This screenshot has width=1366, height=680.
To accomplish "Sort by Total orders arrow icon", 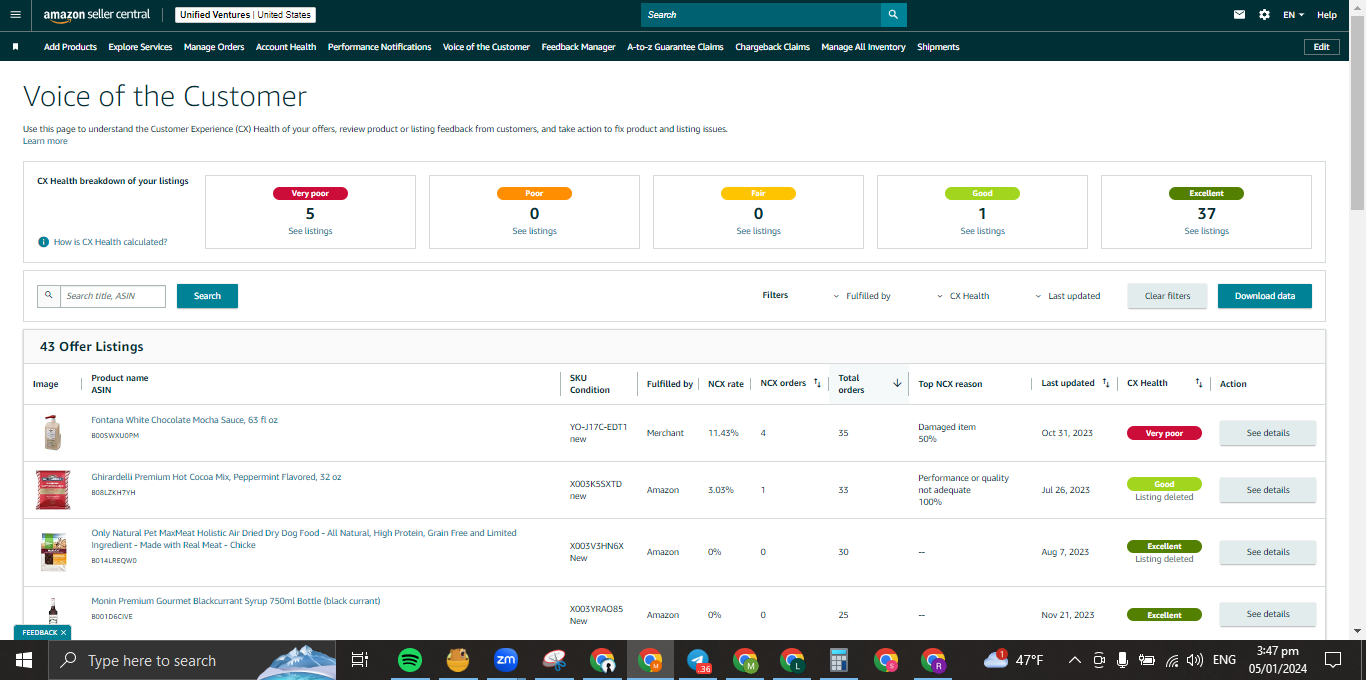I will click(897, 383).
